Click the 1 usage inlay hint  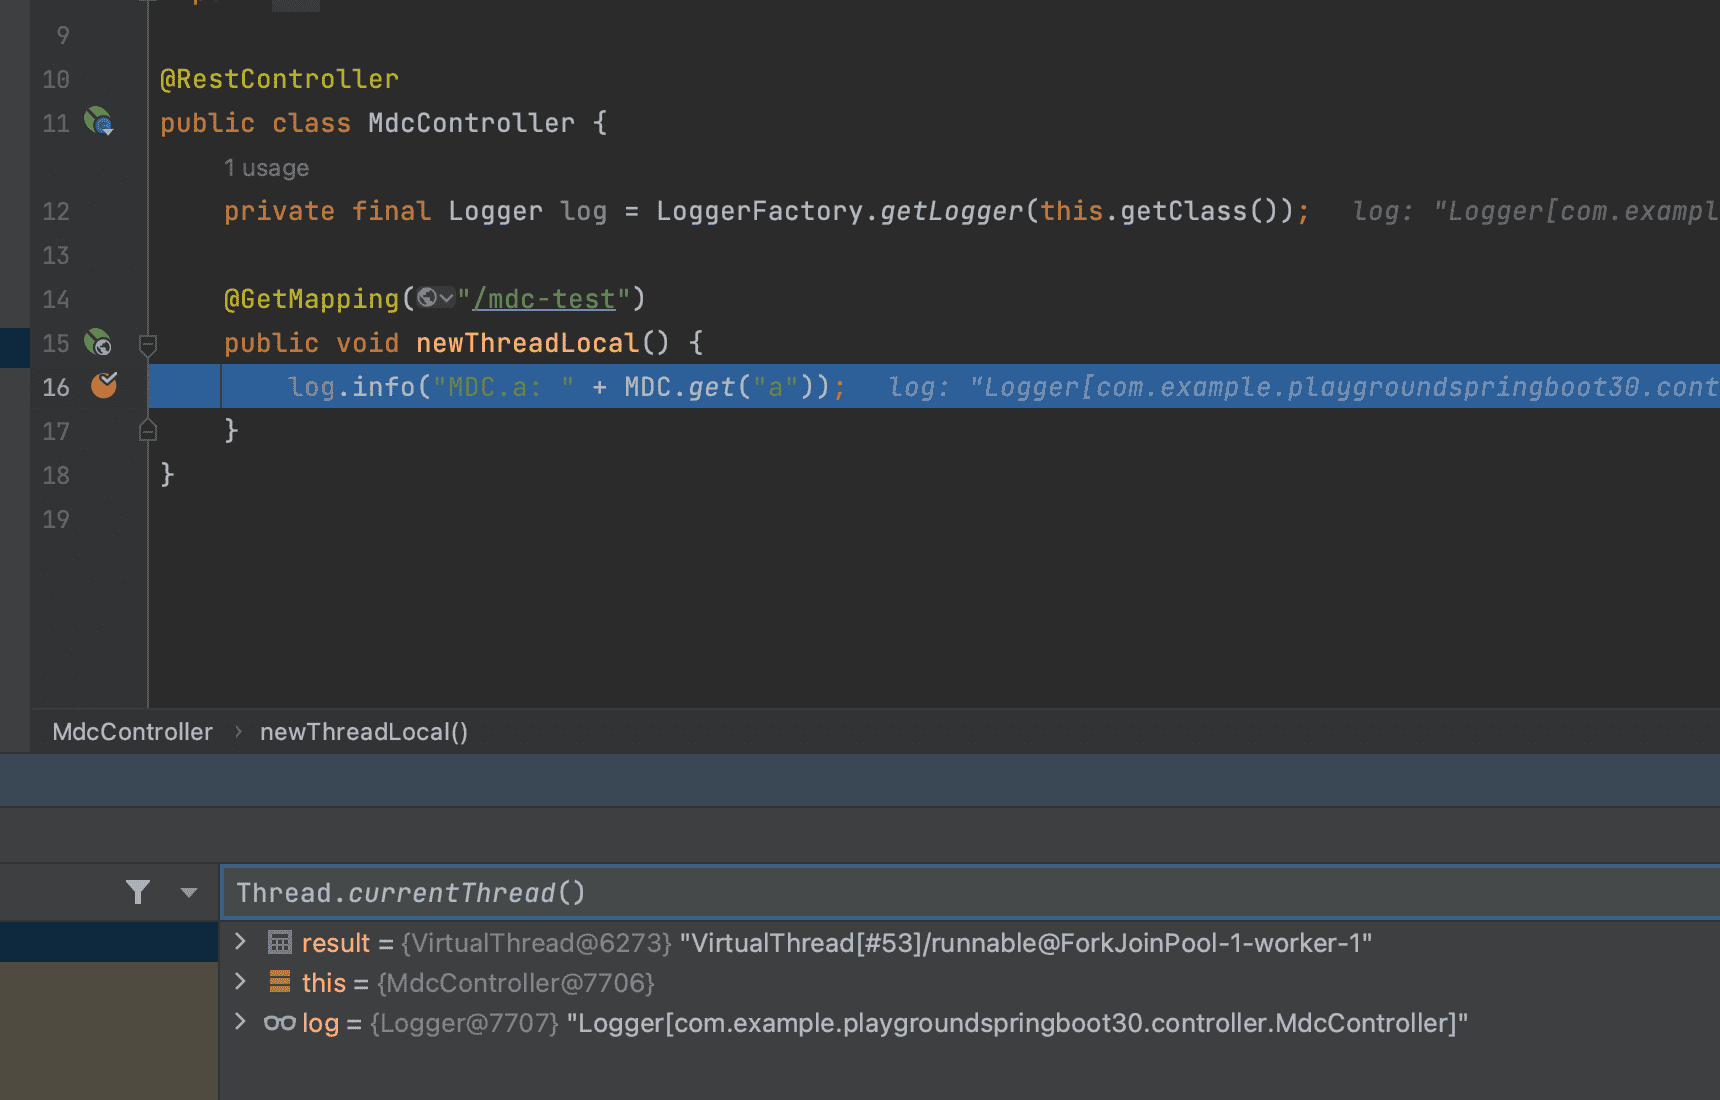click(266, 168)
